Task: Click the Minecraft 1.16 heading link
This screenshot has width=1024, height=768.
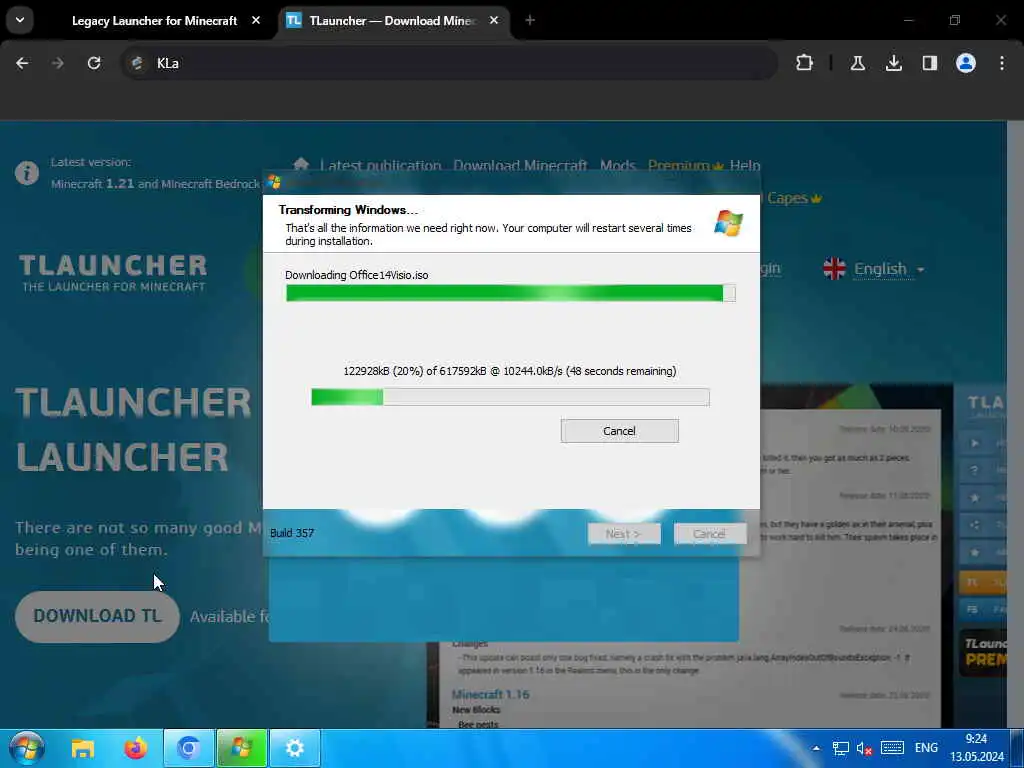Action: (490, 694)
